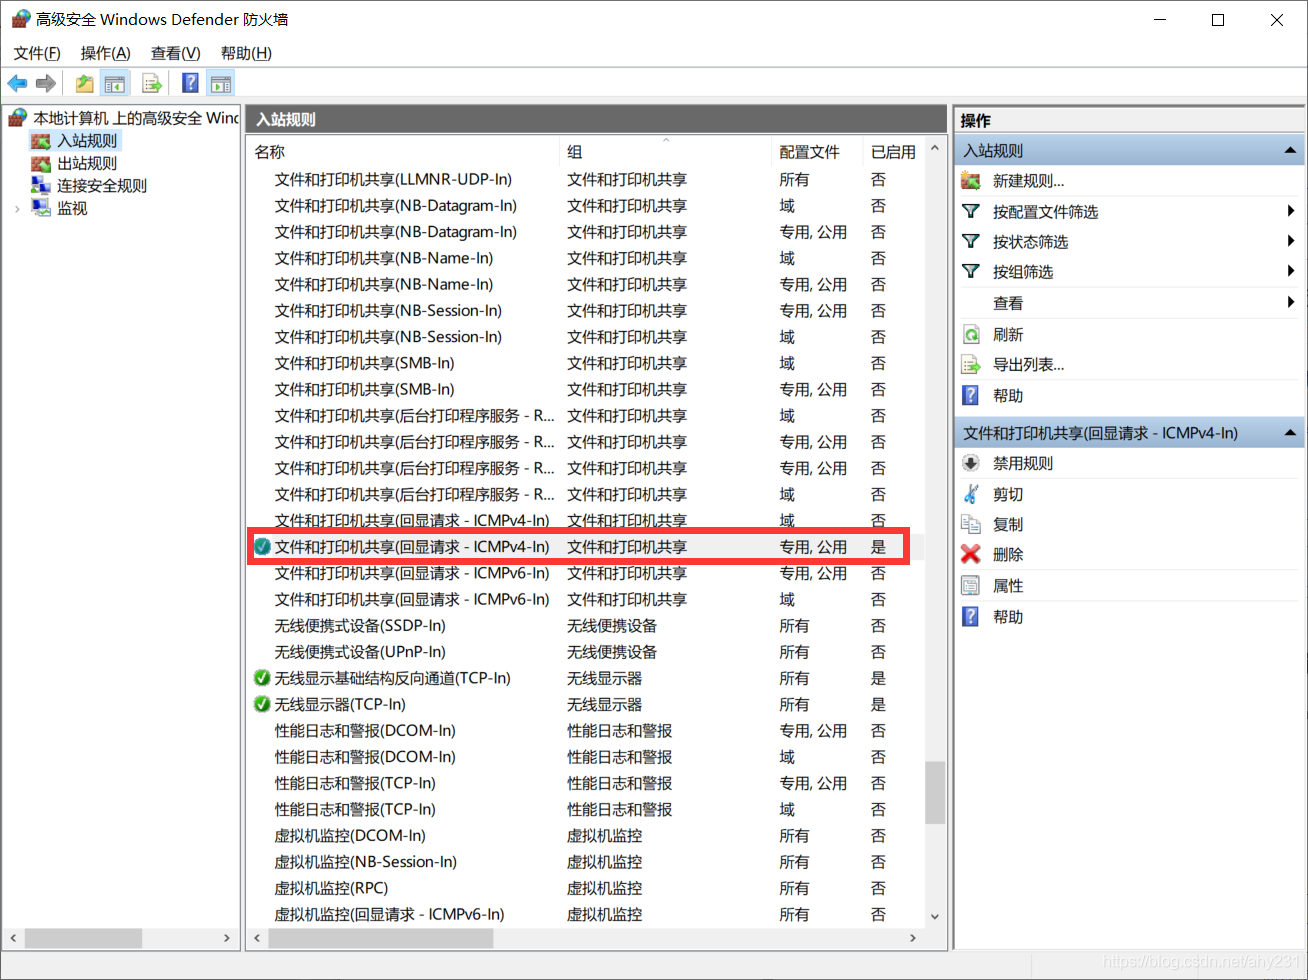Click the 无线显示器(TCP-In) rule name
The image size is (1308, 980).
(340, 704)
